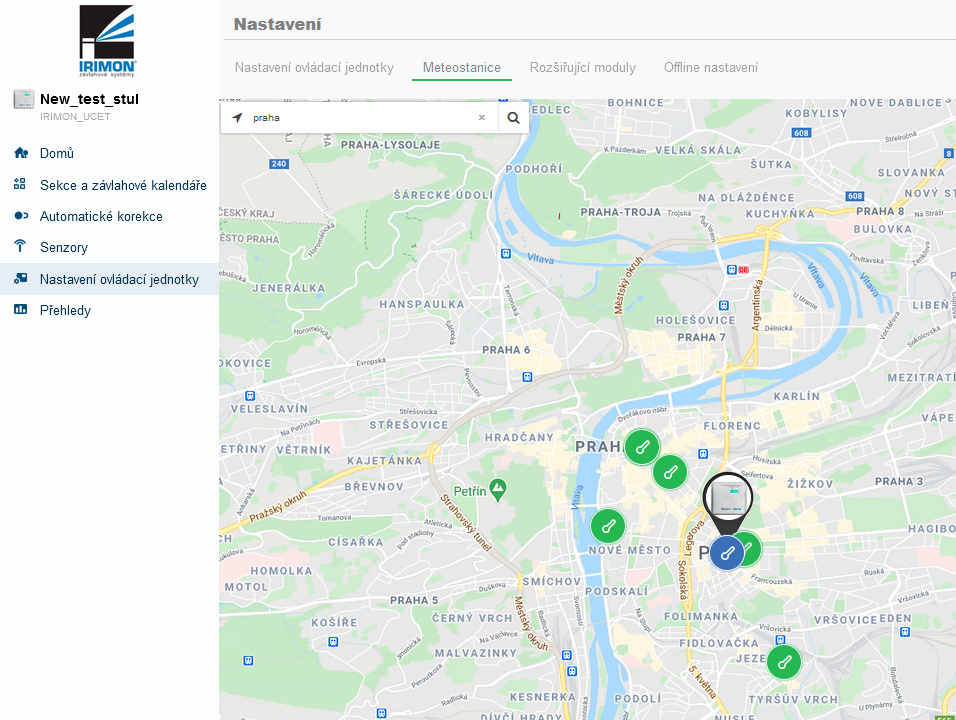
Task: Select green station marker beside Nové Město label
Action: click(608, 526)
